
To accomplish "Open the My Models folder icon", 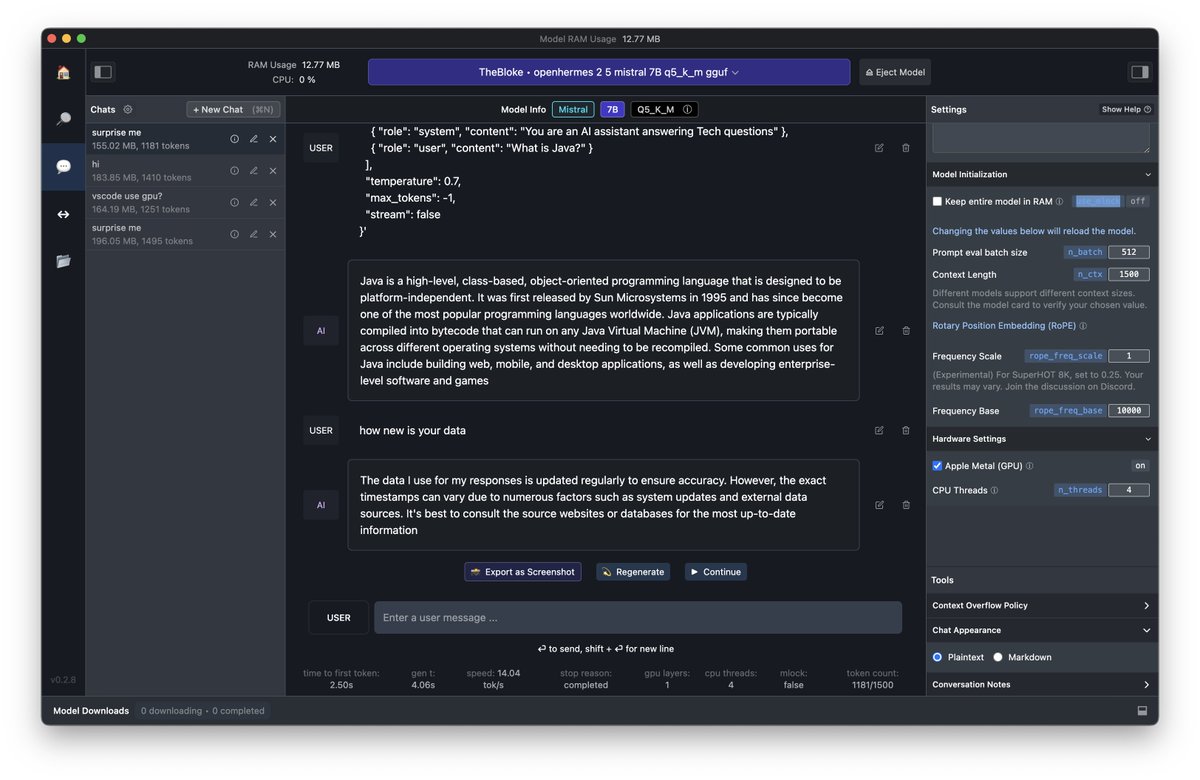I will pyautogui.click(x=63, y=261).
